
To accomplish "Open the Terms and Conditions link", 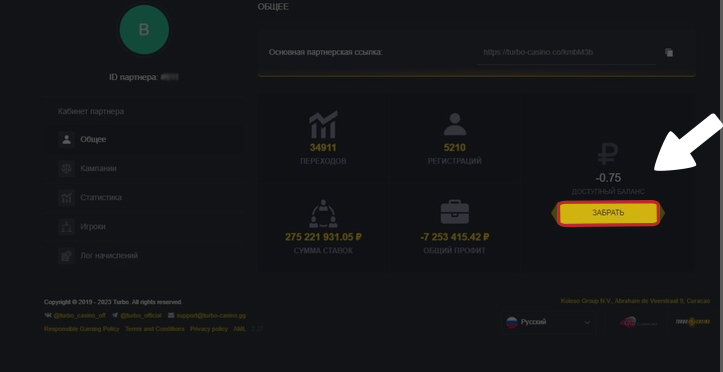I will [155, 329].
